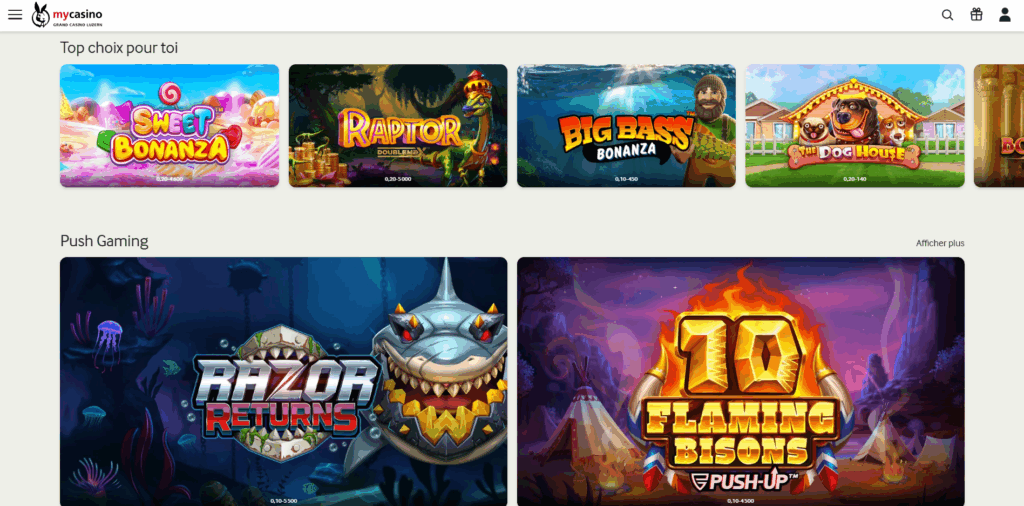Open the partially visible fifth game tile

click(999, 125)
